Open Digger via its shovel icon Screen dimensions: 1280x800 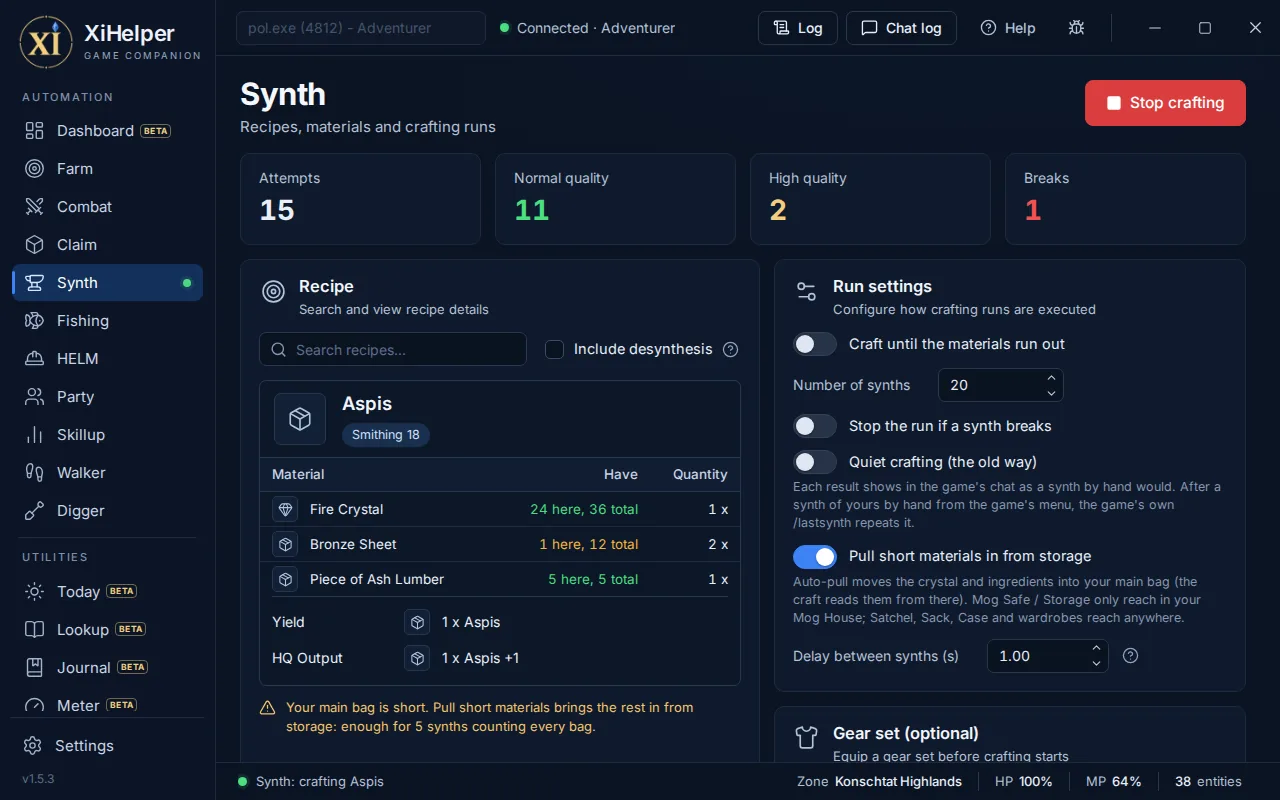35,511
